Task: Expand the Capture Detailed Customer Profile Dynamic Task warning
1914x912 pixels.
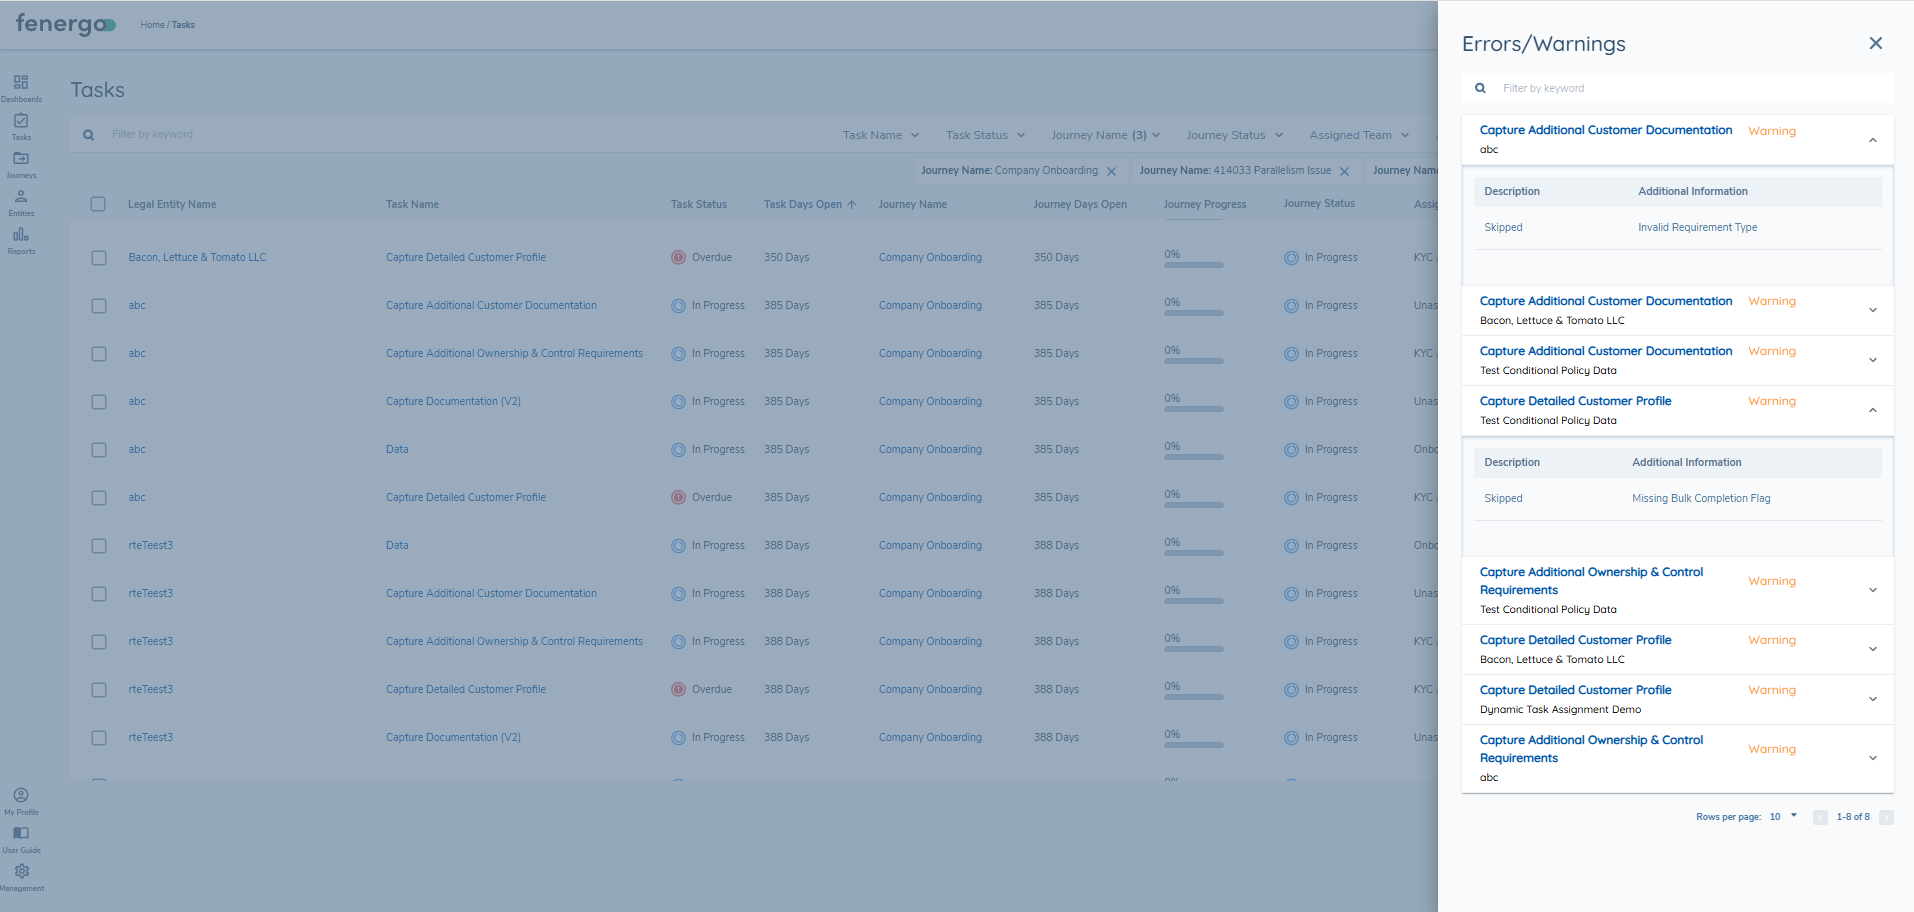Action: pyautogui.click(x=1872, y=698)
